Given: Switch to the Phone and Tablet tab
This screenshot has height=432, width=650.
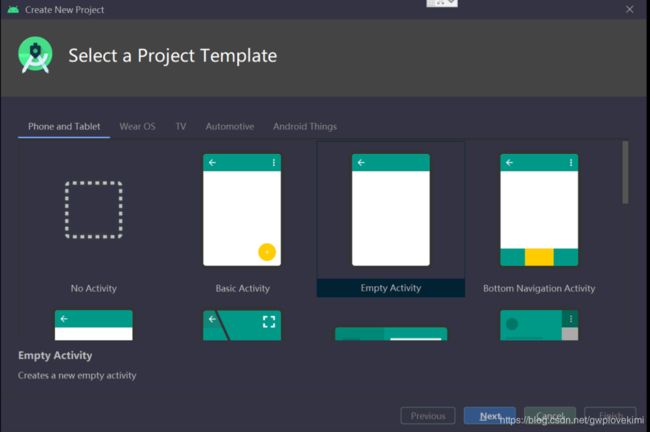Looking at the screenshot, I should point(64,126).
